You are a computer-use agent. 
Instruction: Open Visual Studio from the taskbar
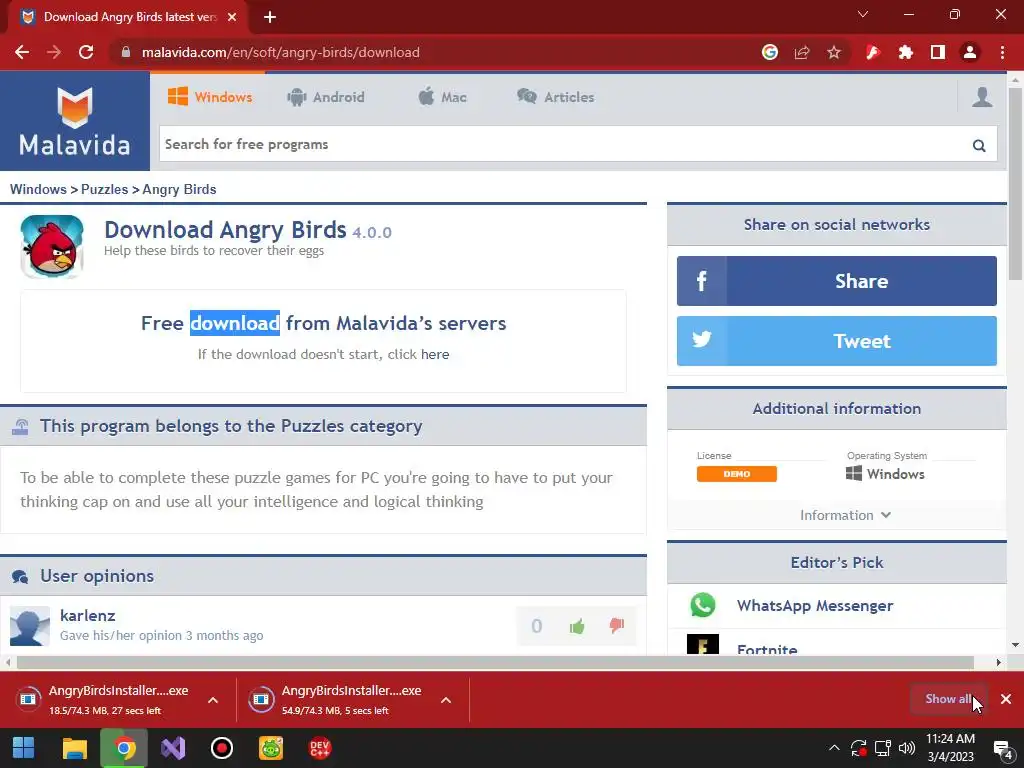(x=173, y=748)
